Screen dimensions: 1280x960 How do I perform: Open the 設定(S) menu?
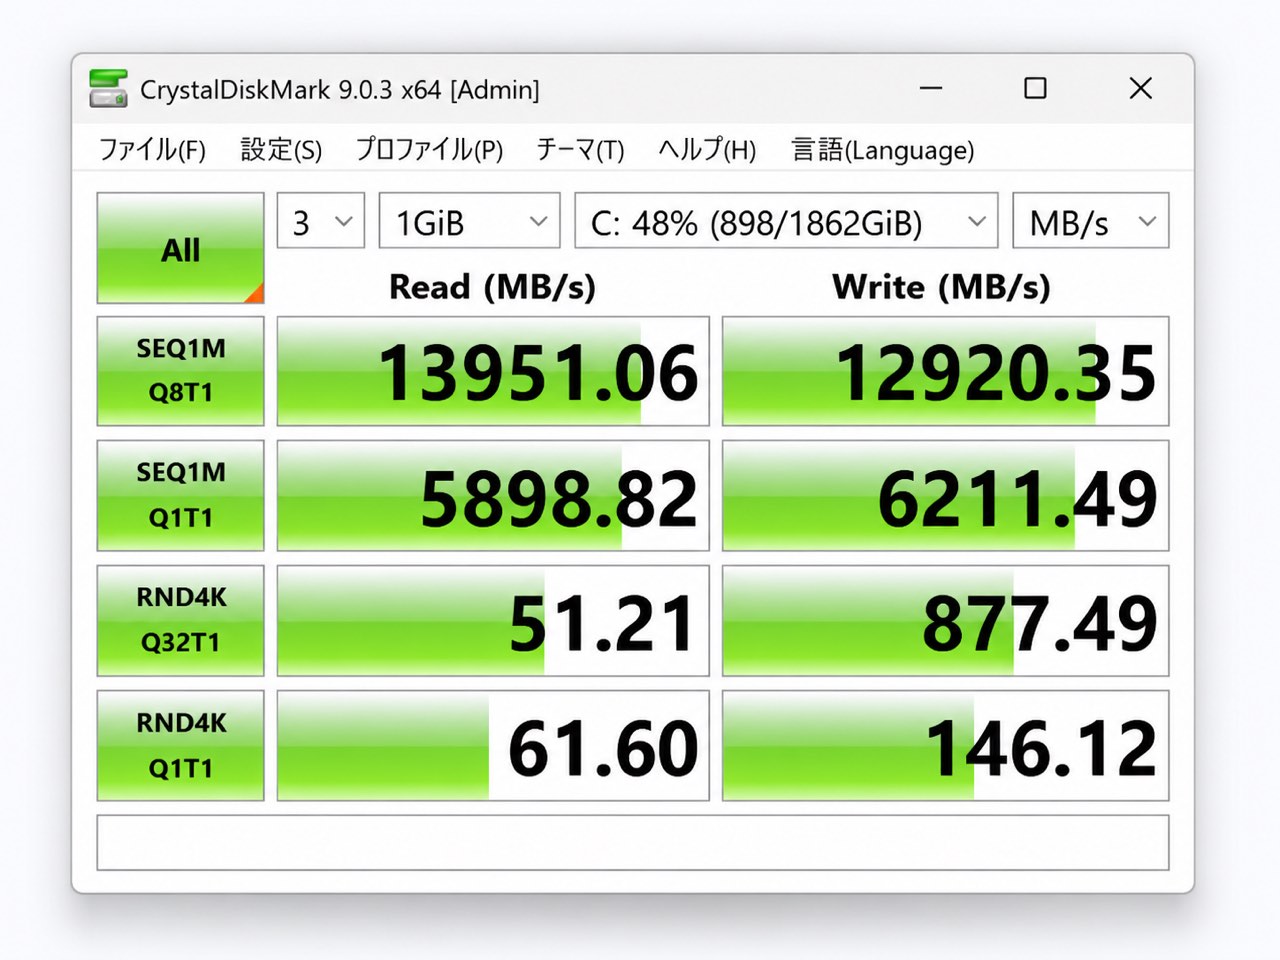281,150
